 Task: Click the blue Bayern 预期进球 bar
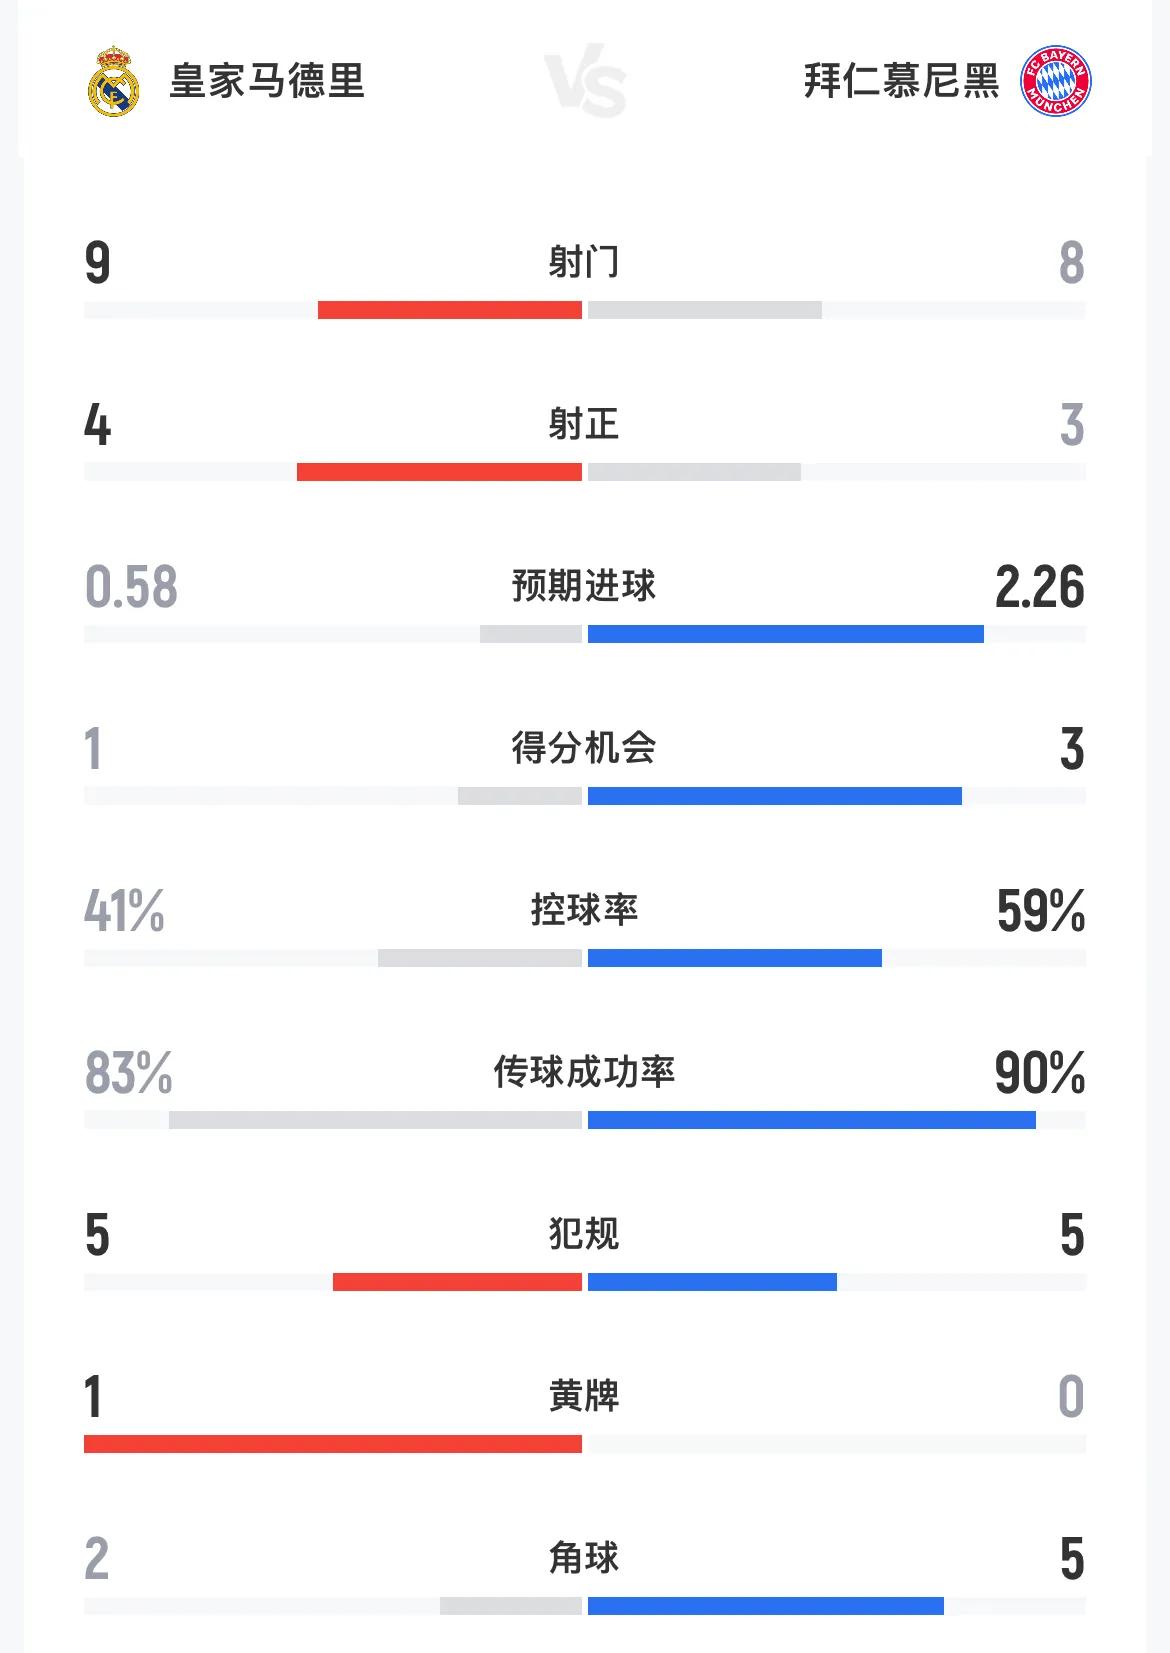[785, 634]
